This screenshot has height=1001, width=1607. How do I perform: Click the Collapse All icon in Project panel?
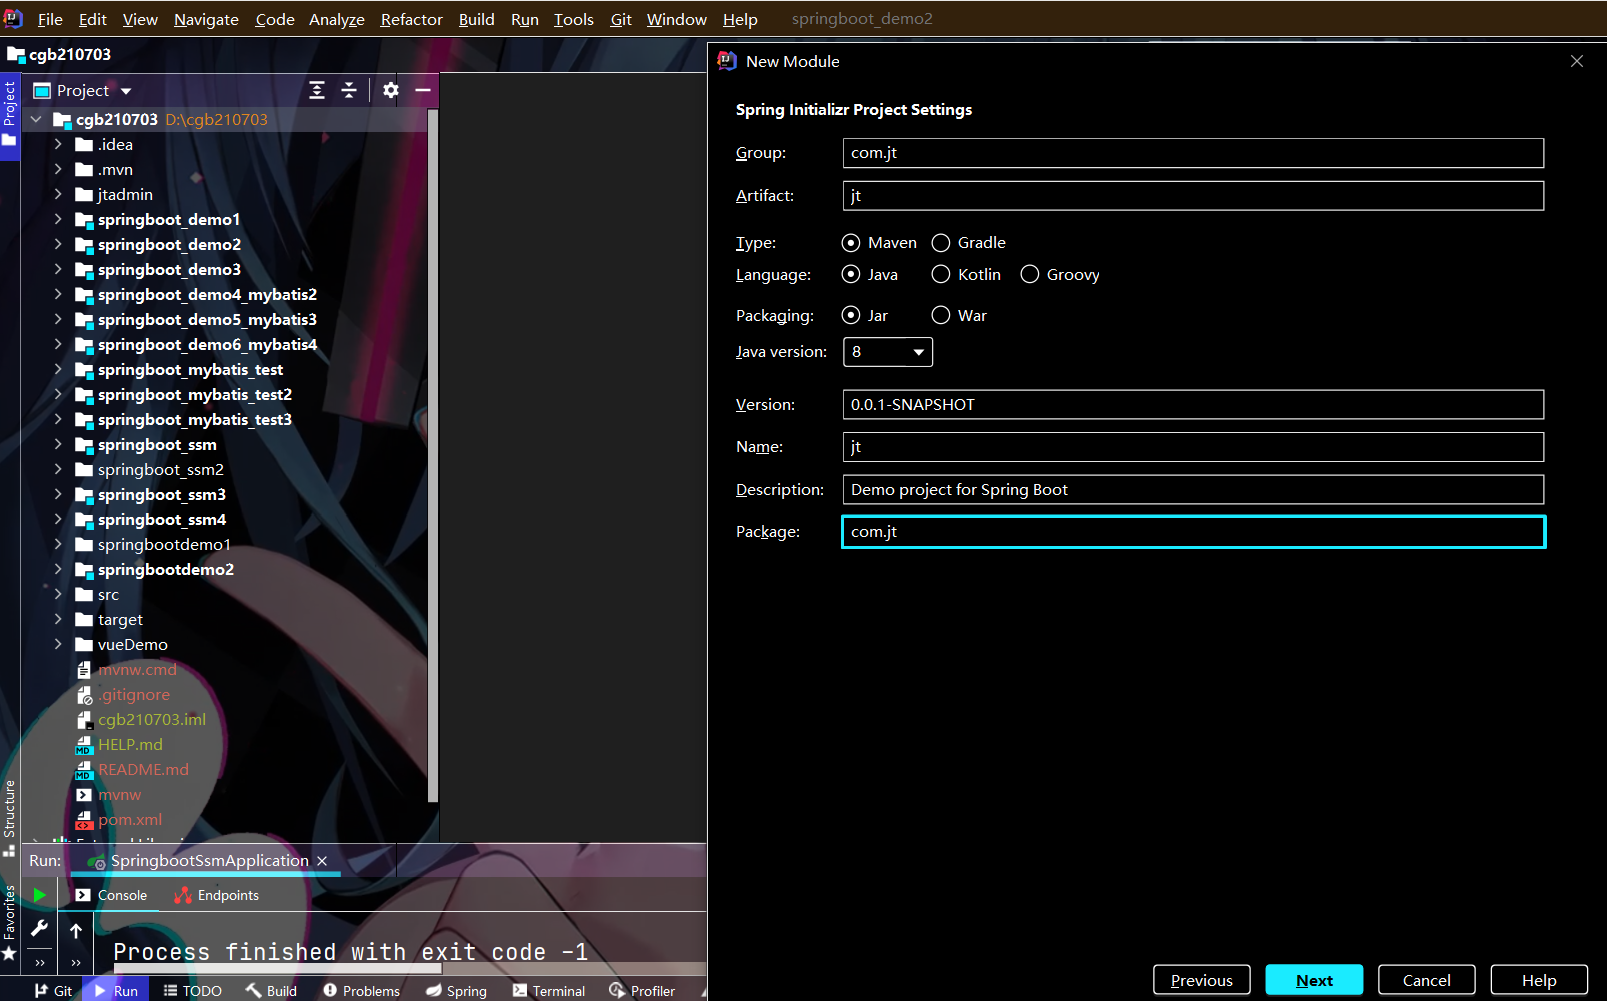pyautogui.click(x=349, y=90)
